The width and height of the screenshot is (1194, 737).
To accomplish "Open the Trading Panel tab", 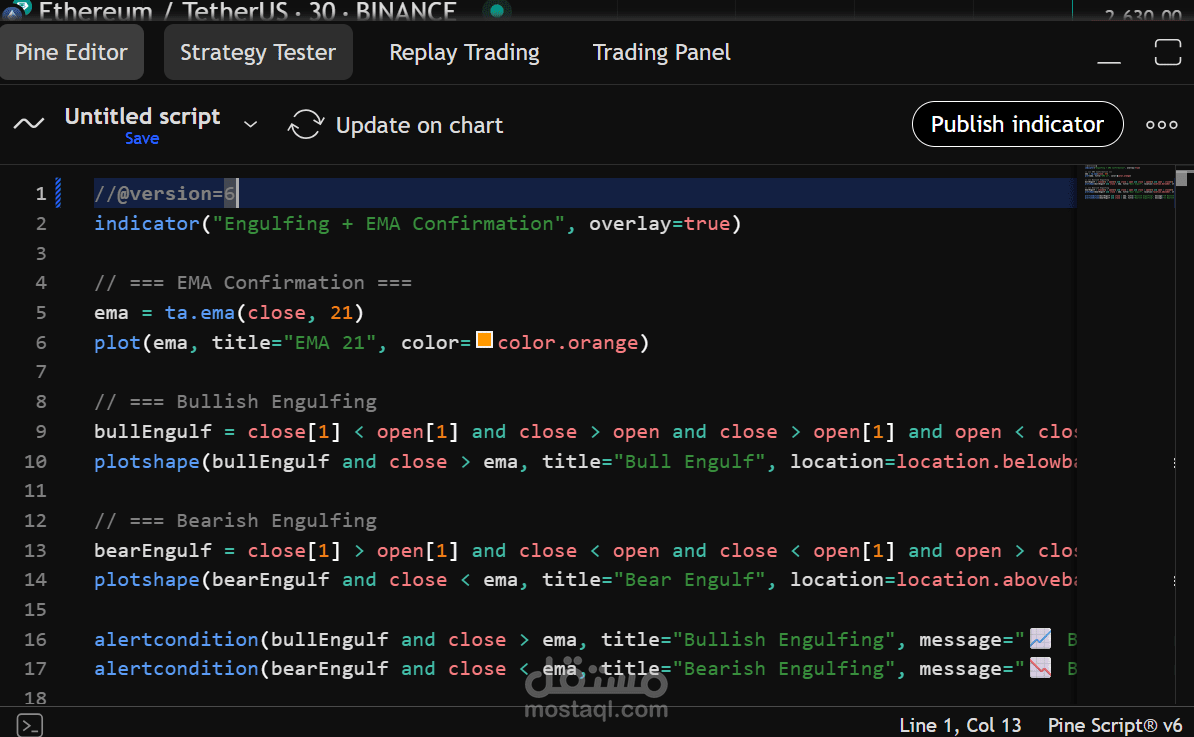I will coord(661,53).
